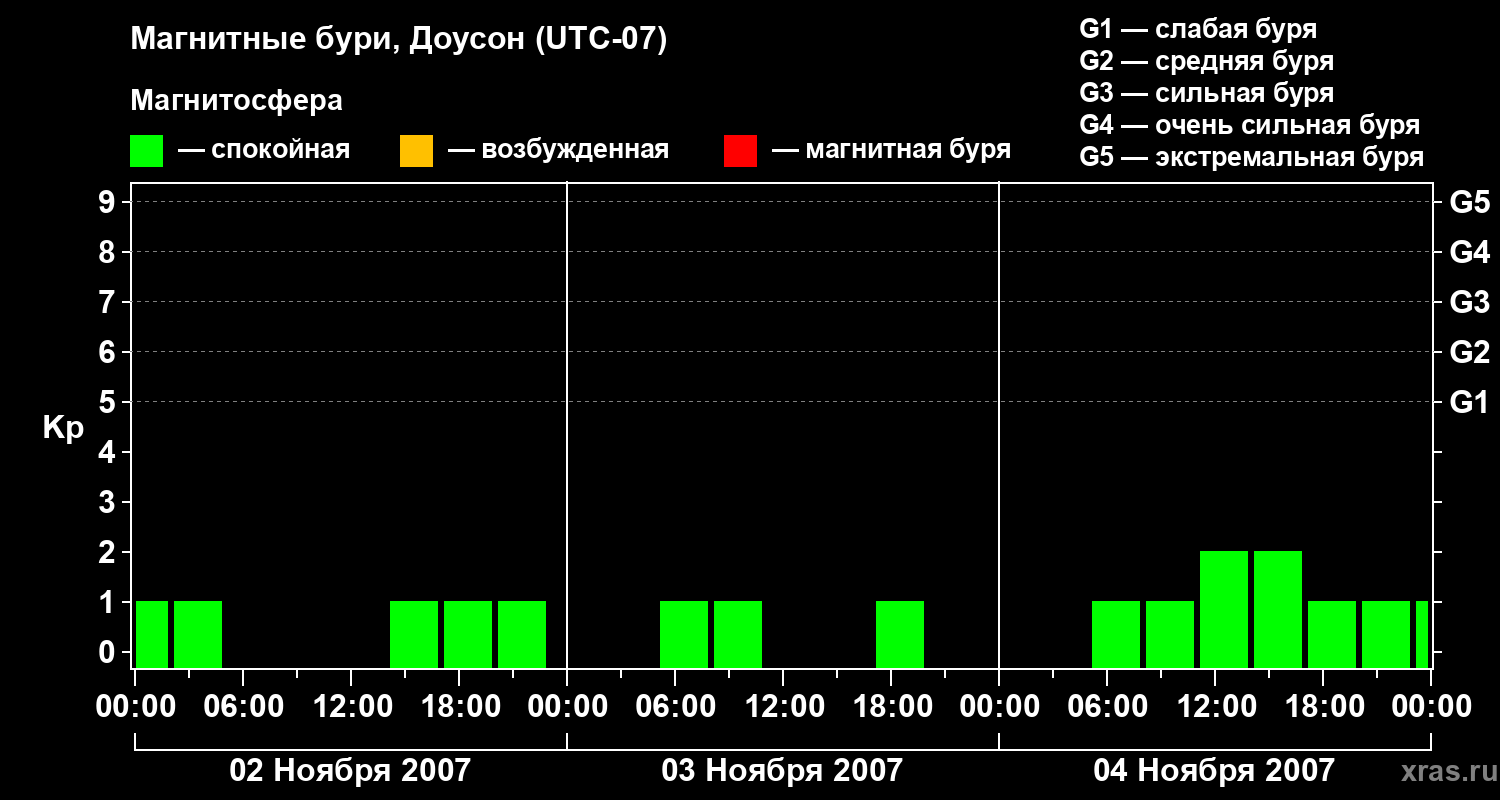The image size is (1500, 800).
Task: Click the '04 Ноября 2007' date label
Action: coord(1214,770)
